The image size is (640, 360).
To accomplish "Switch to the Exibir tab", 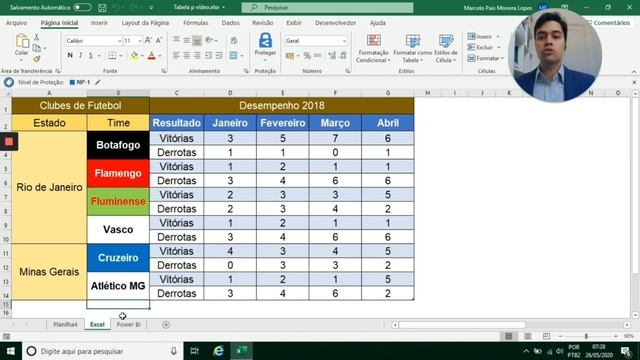I will pos(294,23).
